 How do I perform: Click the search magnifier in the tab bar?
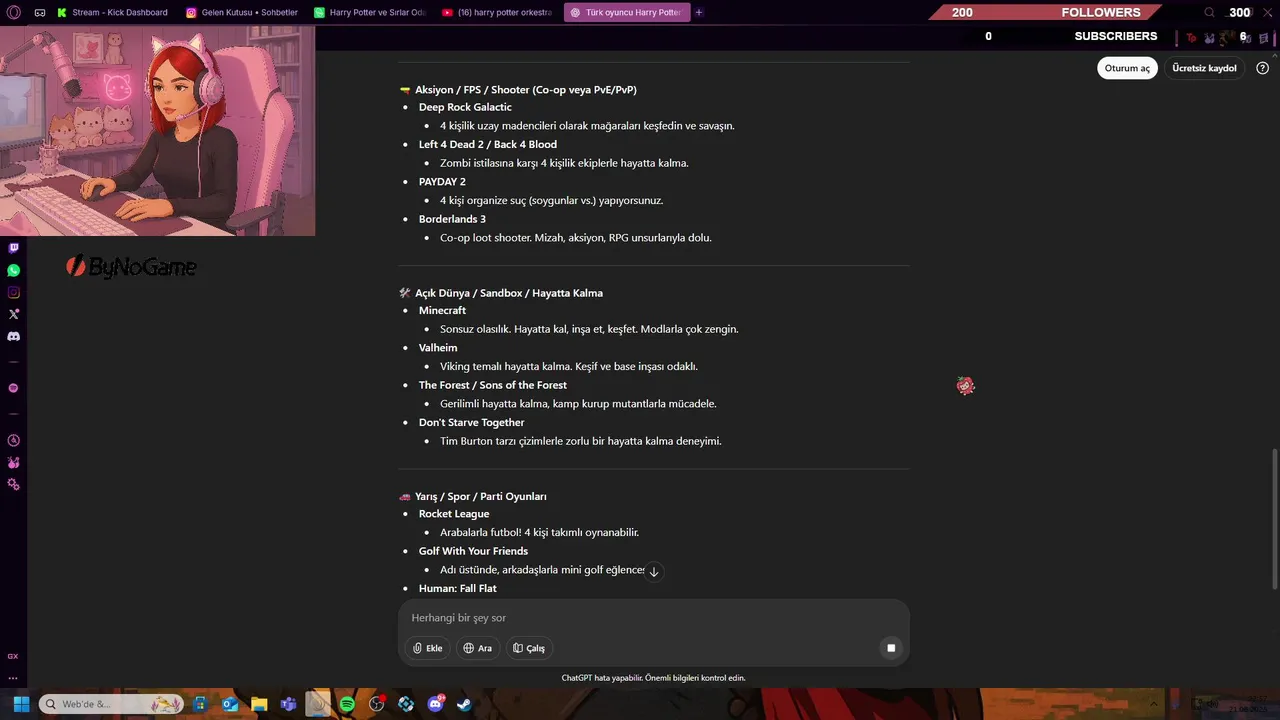1209,13
